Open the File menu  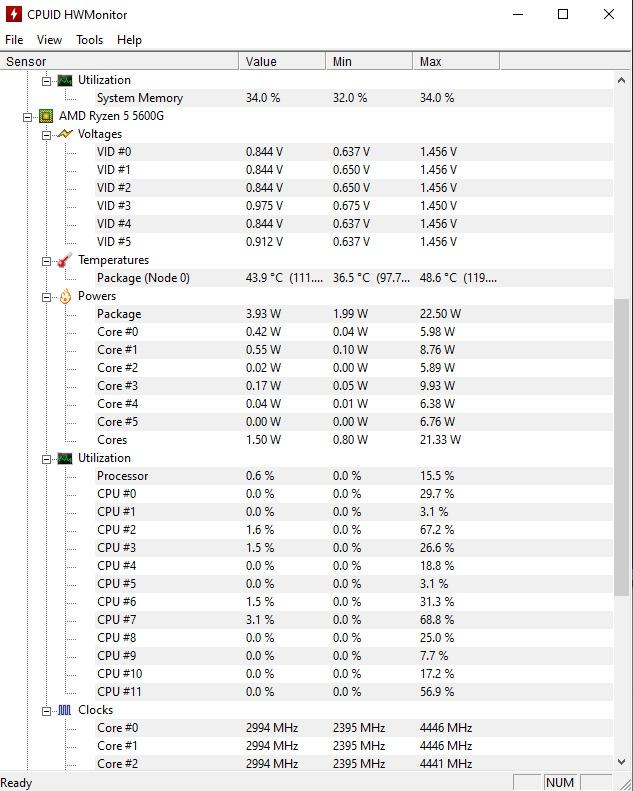[14, 40]
